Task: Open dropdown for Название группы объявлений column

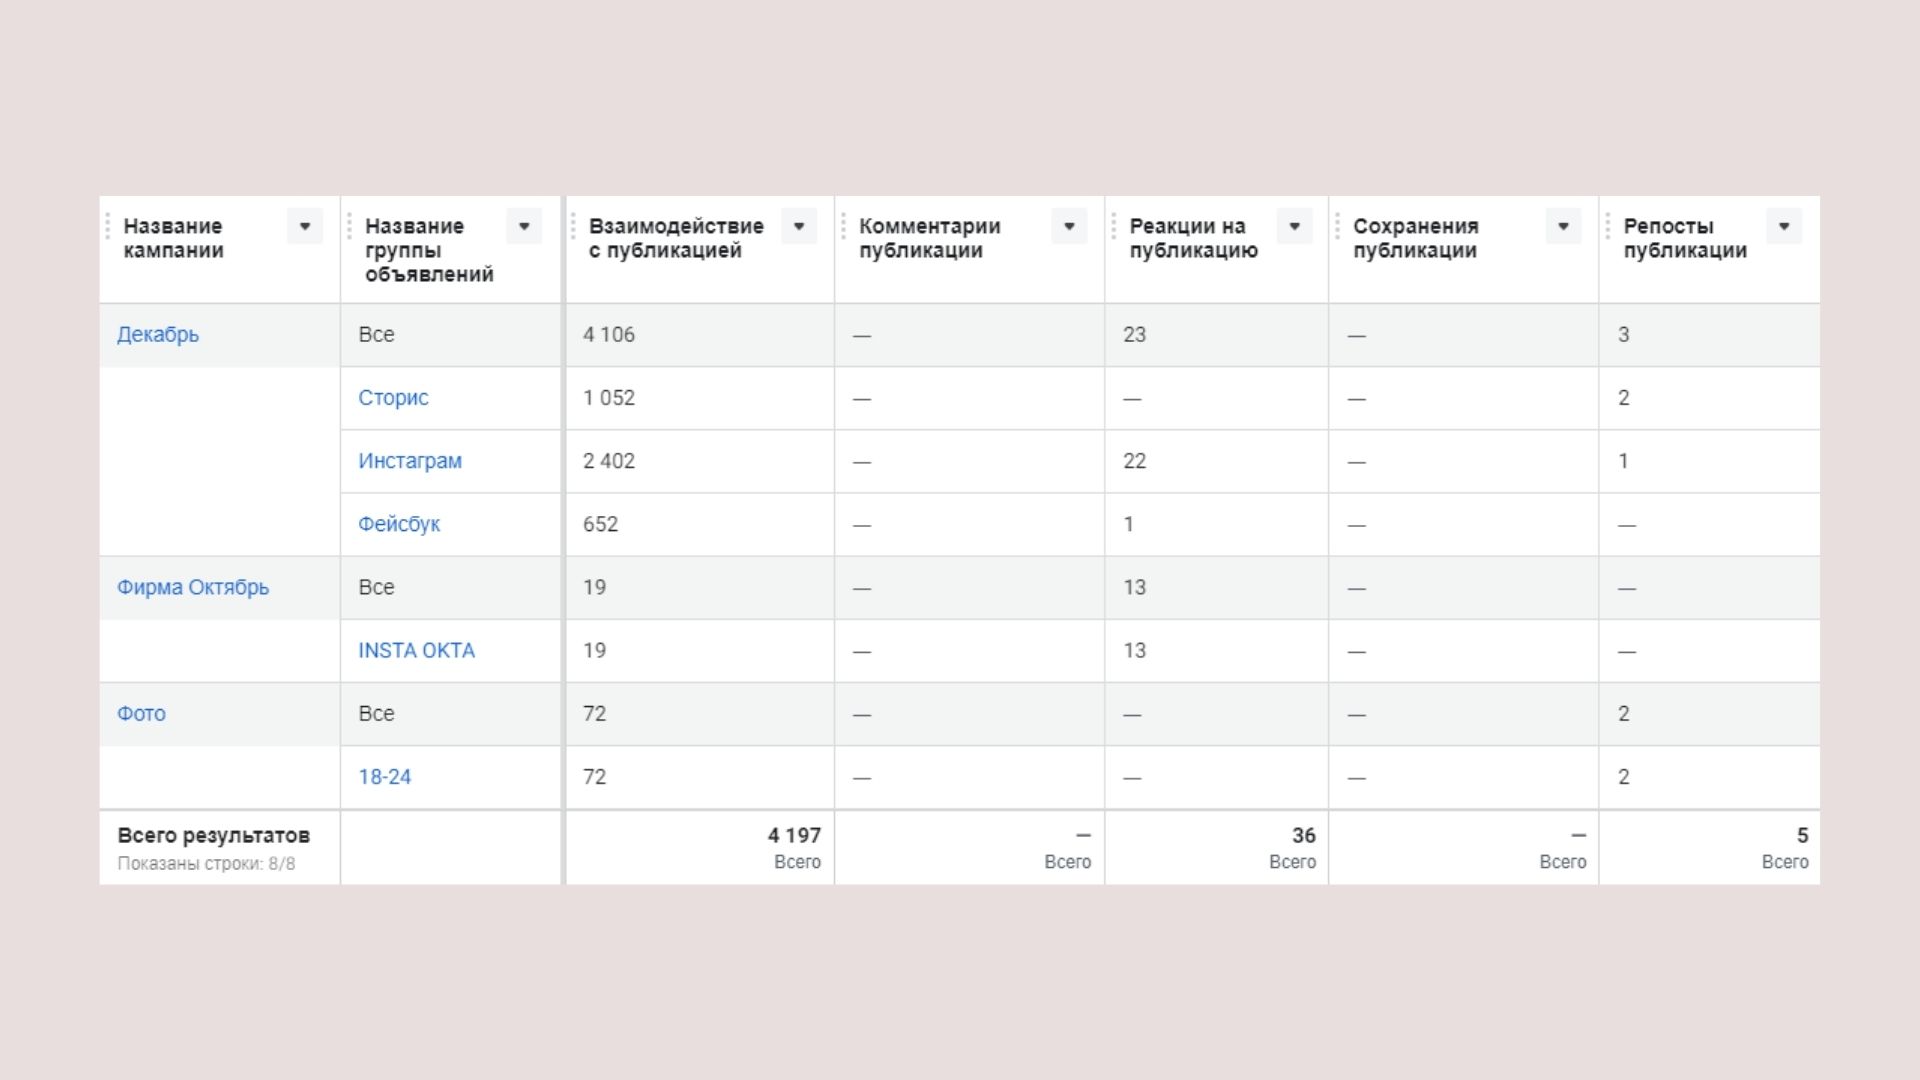Action: (x=524, y=226)
